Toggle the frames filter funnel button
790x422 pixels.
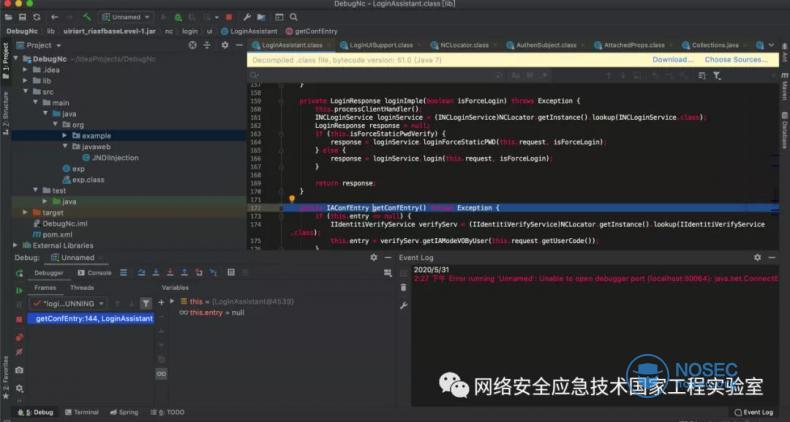(146, 303)
